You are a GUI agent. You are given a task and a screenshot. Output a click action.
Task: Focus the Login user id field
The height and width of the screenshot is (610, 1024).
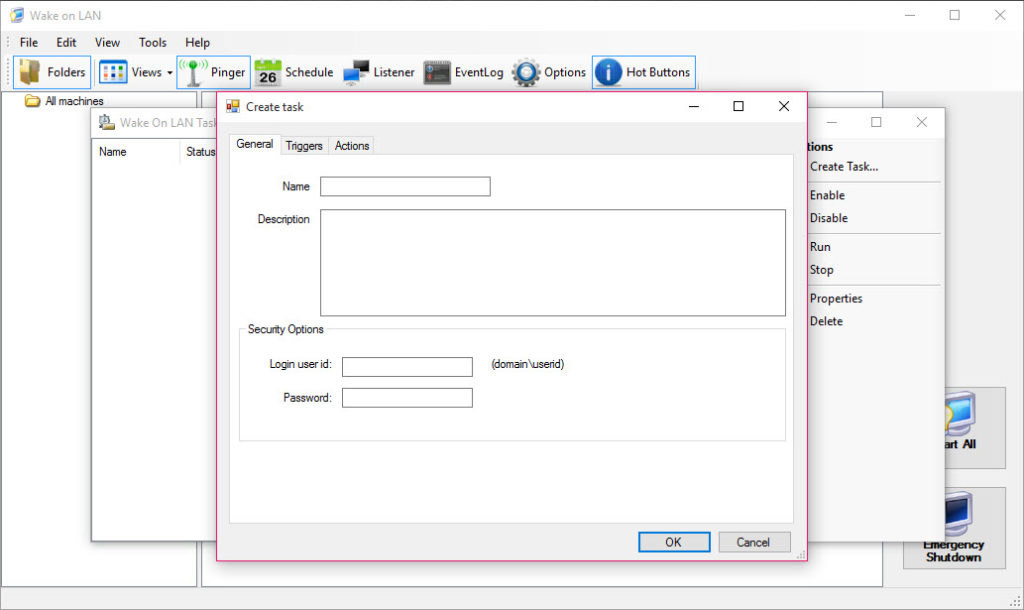tap(407, 367)
